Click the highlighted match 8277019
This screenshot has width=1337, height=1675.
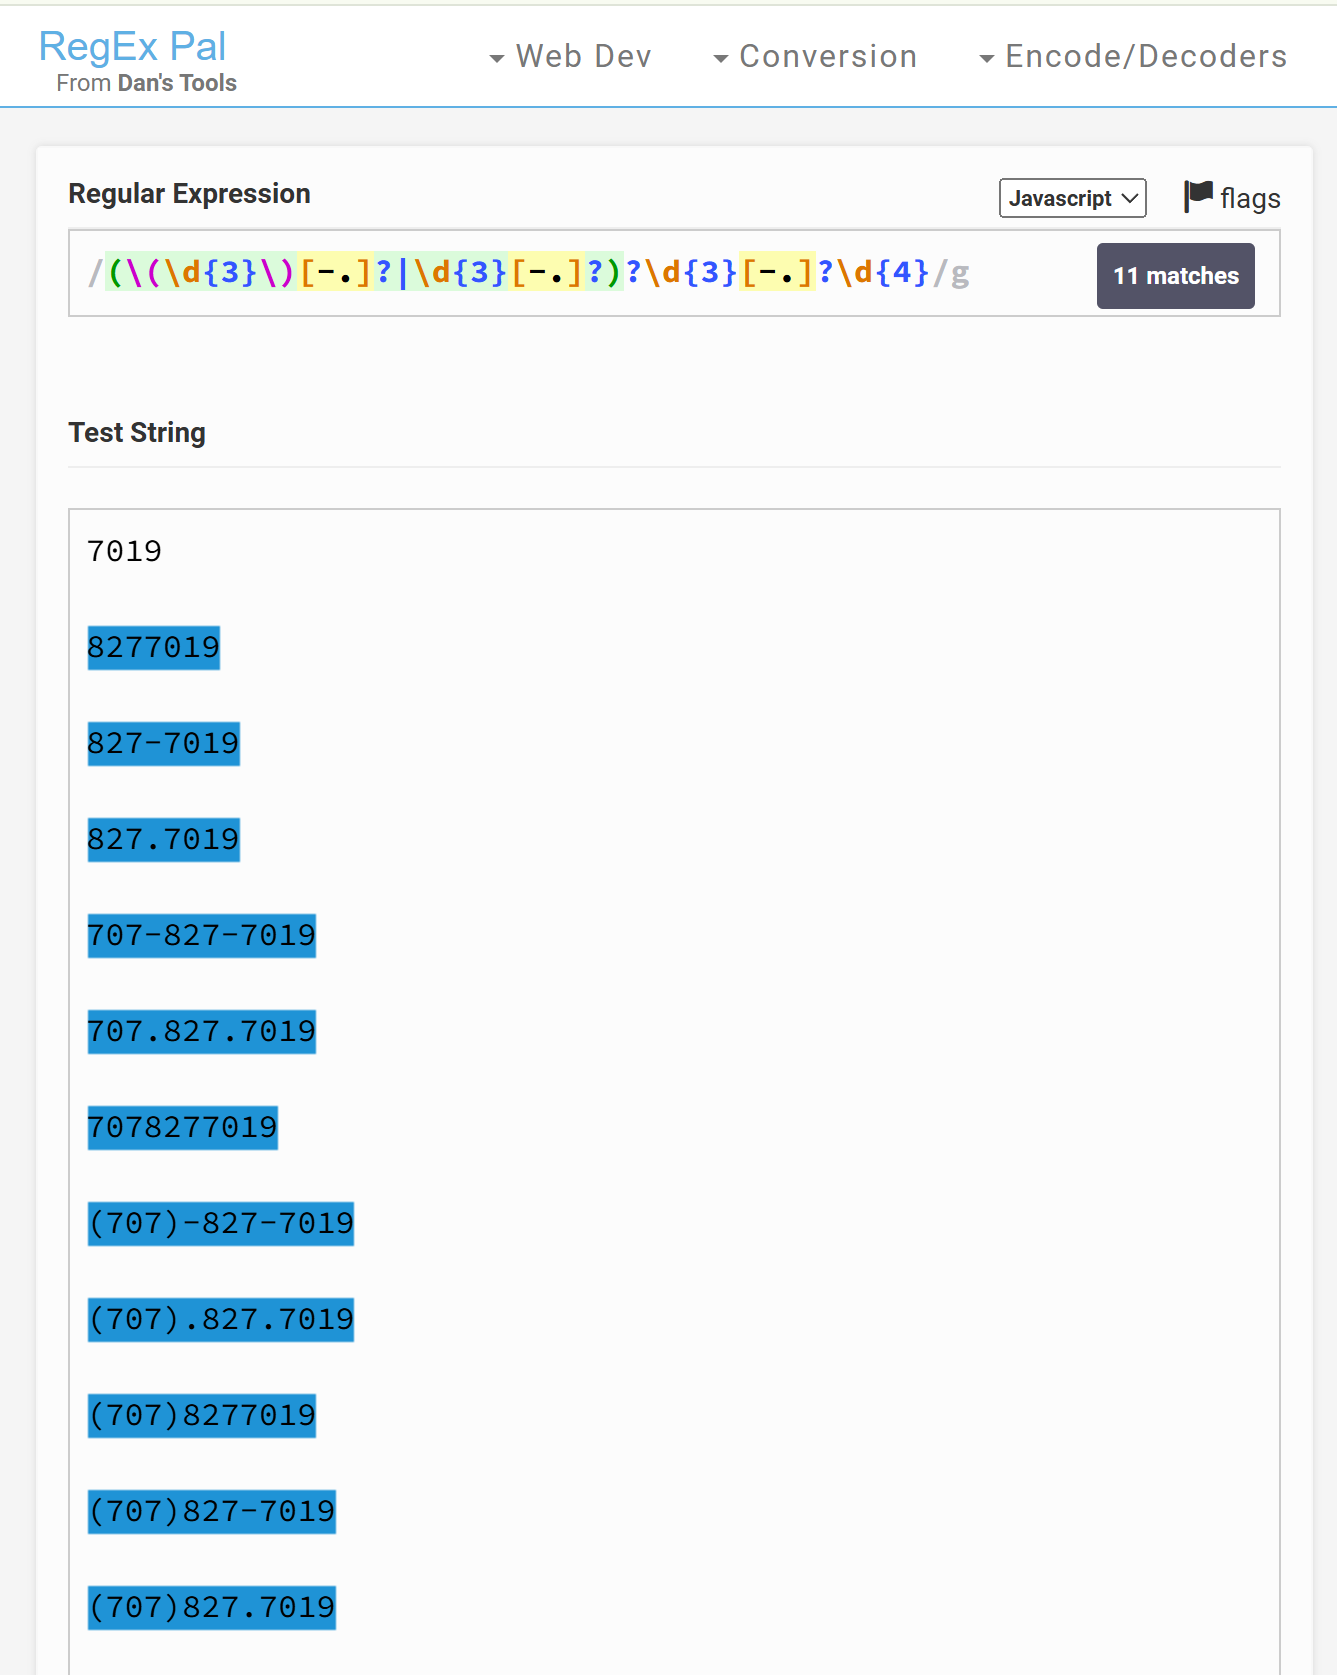pos(153,647)
